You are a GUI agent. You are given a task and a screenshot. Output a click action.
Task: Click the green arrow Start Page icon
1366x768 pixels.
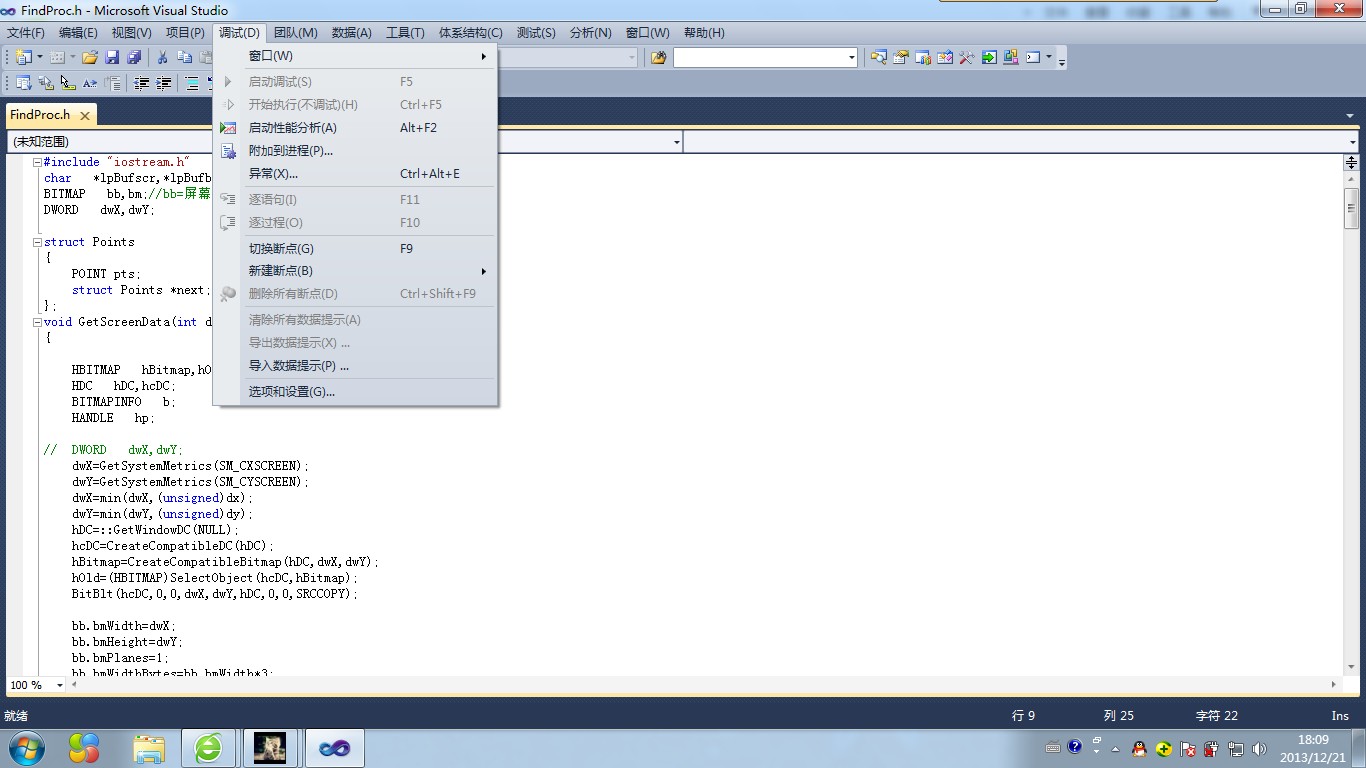coord(989,57)
